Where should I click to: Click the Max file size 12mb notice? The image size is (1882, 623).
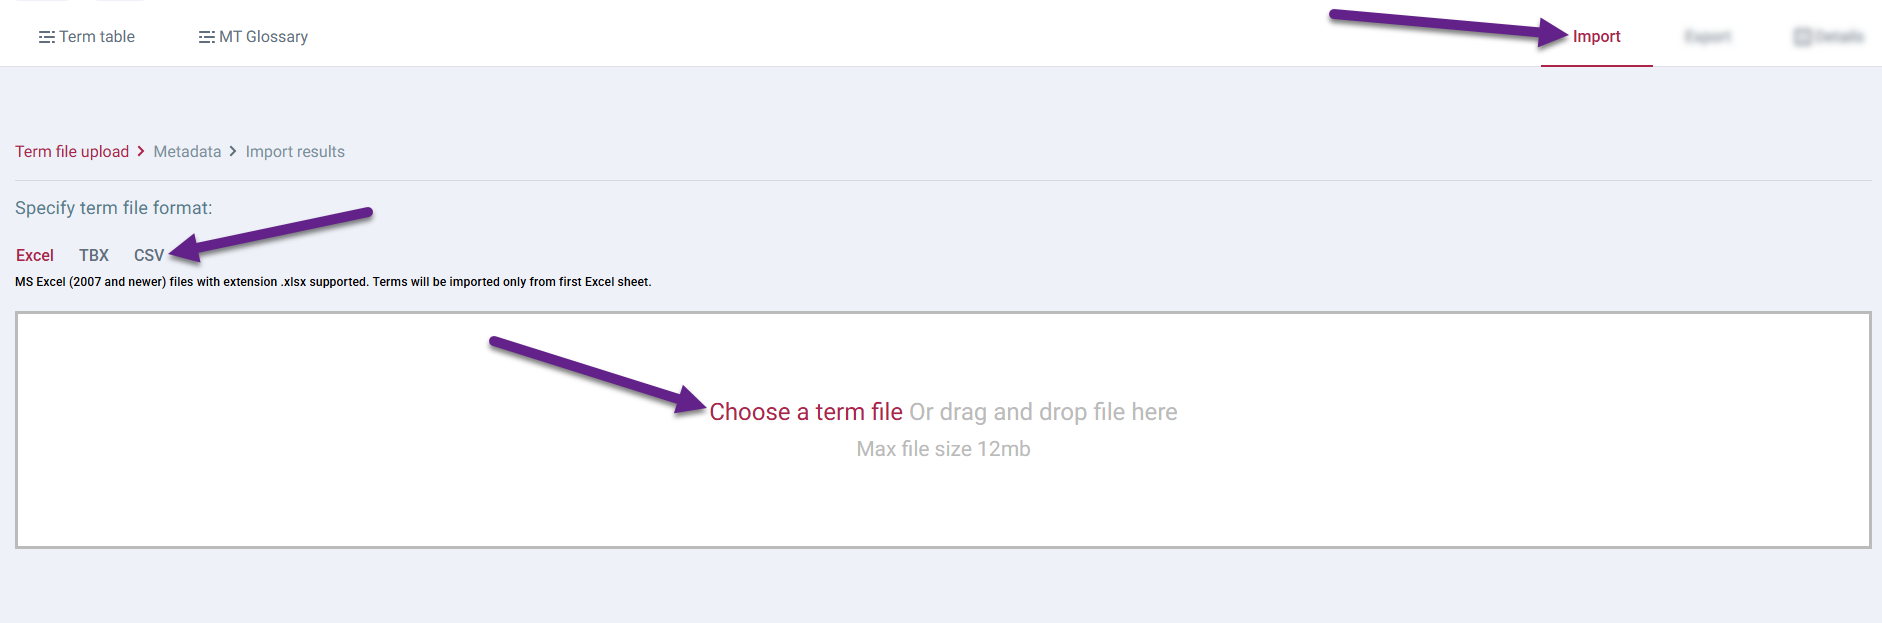943,448
